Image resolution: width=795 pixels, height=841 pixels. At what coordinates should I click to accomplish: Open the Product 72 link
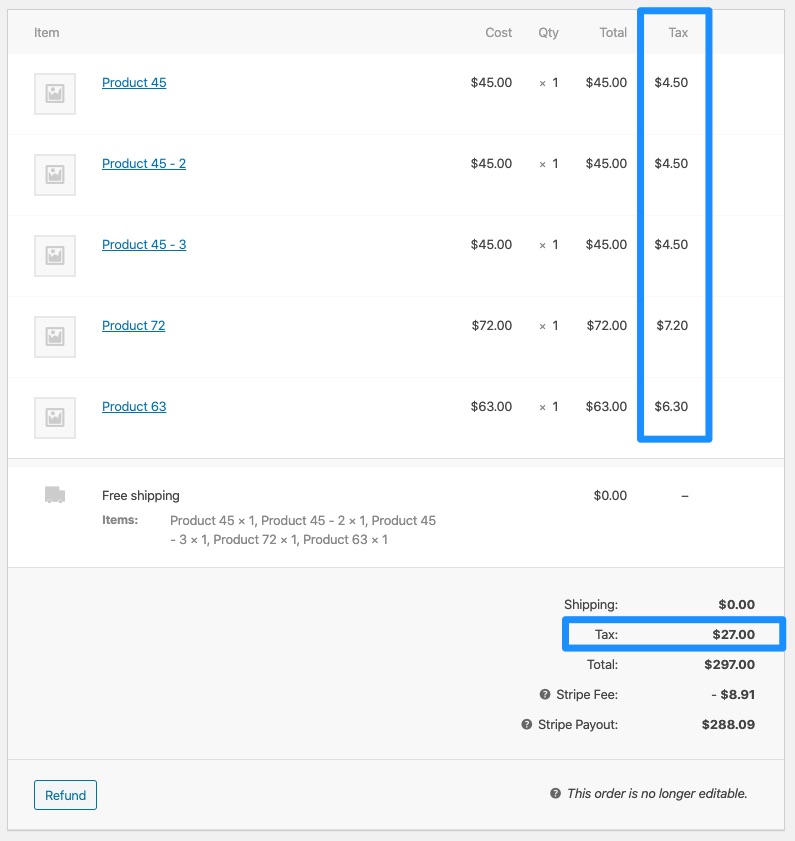point(134,325)
